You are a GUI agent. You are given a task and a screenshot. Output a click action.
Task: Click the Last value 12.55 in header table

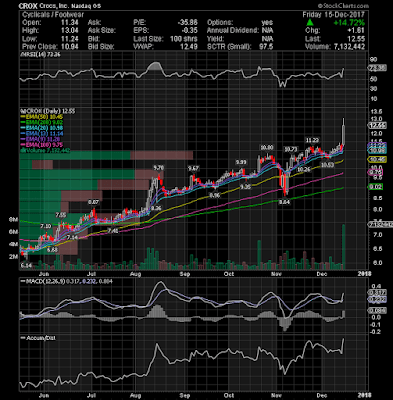356,39
